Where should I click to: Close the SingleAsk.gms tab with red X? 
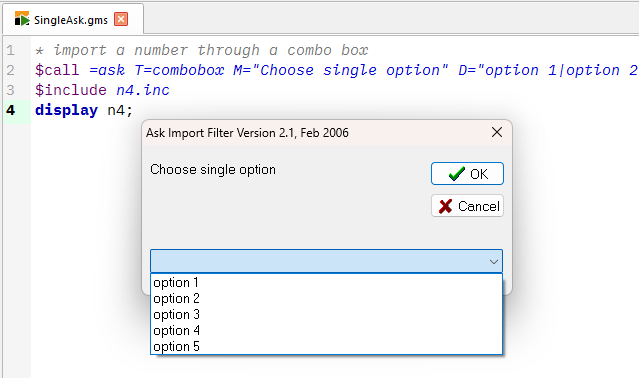pyautogui.click(x=121, y=19)
